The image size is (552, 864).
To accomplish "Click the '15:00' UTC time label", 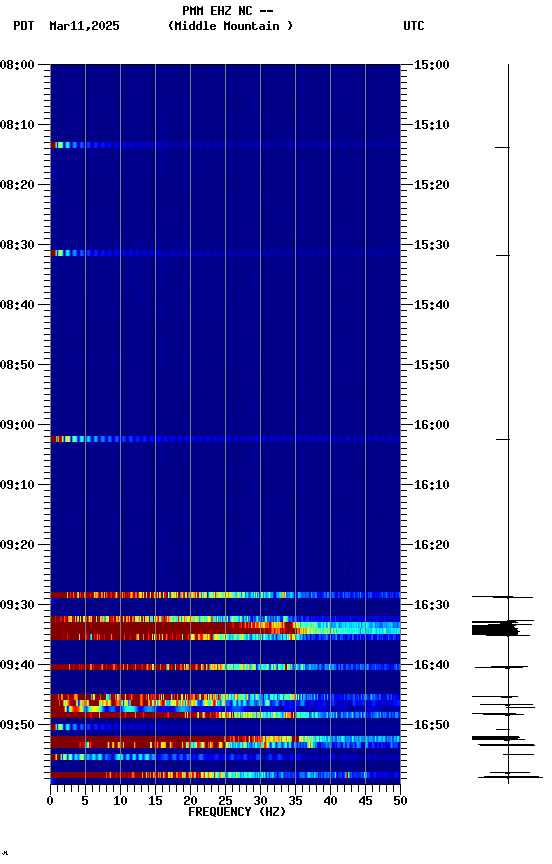I will pyautogui.click(x=432, y=65).
